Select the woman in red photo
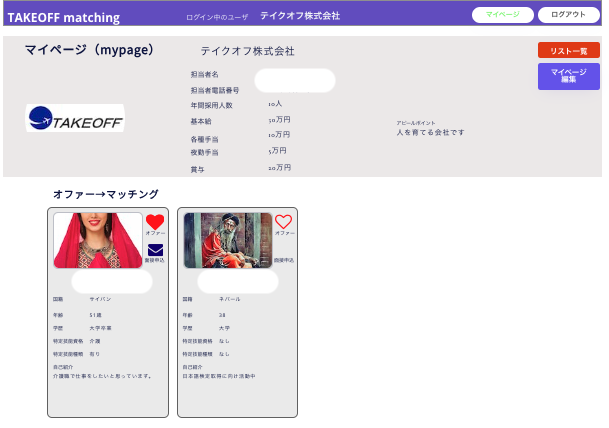 98,240
